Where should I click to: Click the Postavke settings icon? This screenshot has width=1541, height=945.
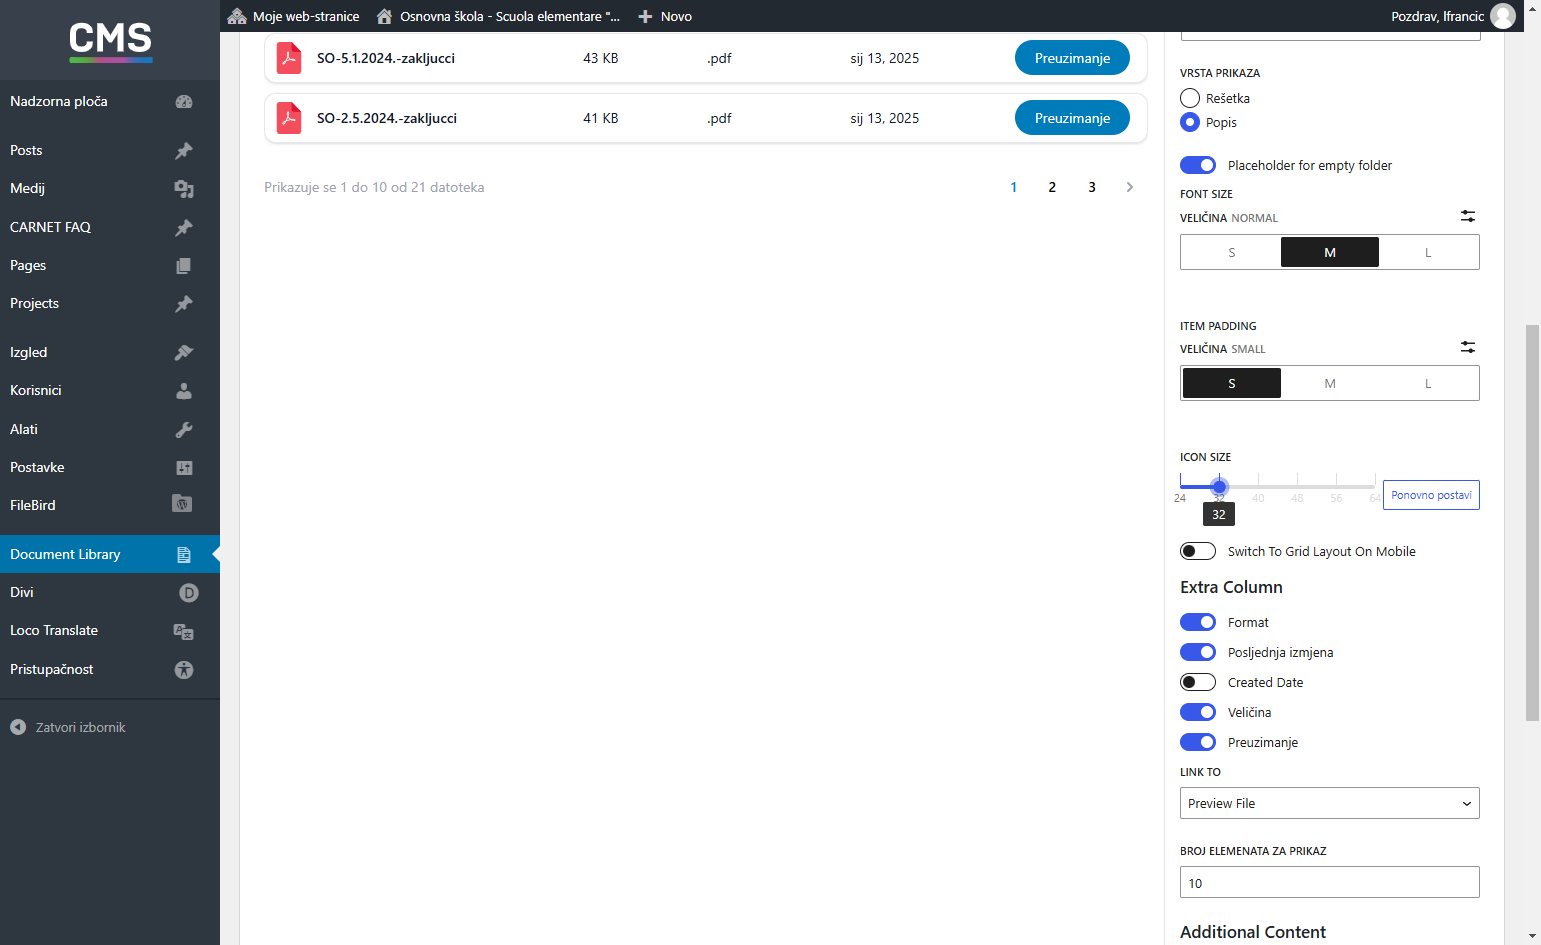184,468
